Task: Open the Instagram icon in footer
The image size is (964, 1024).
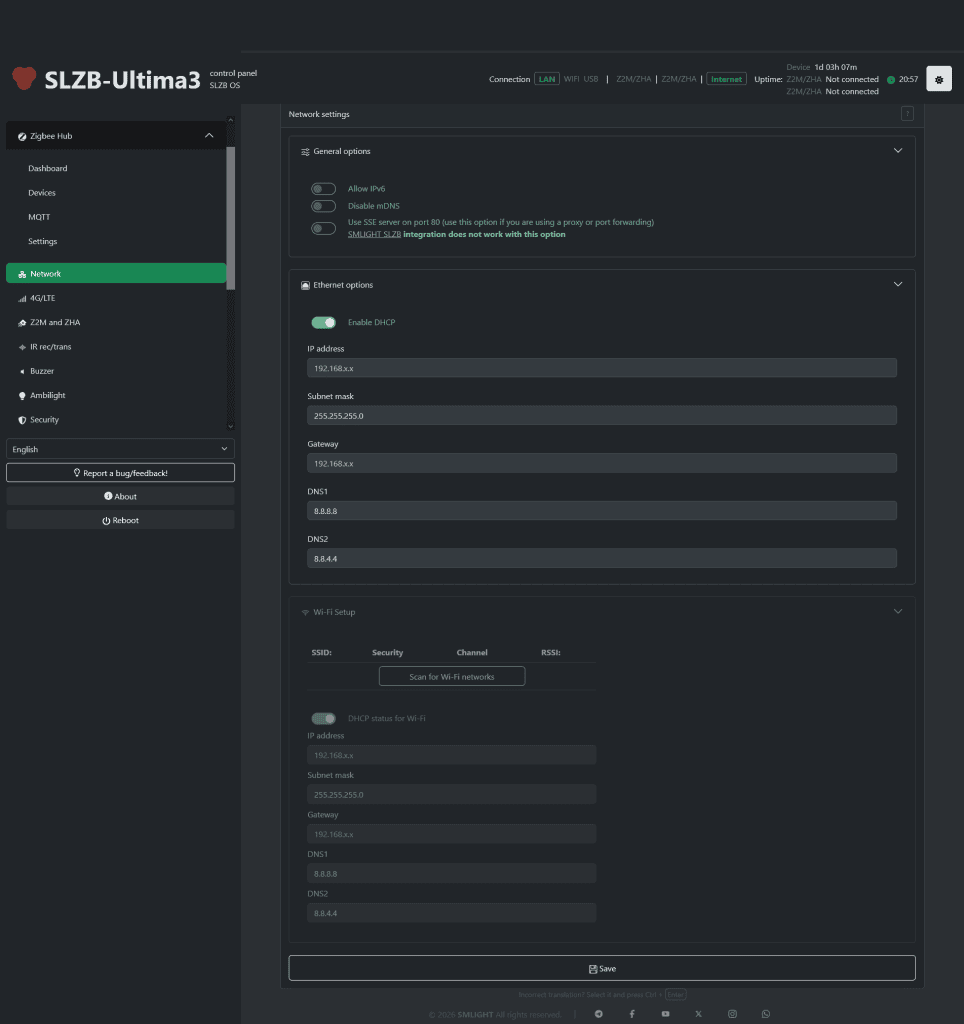Action: point(732,1014)
